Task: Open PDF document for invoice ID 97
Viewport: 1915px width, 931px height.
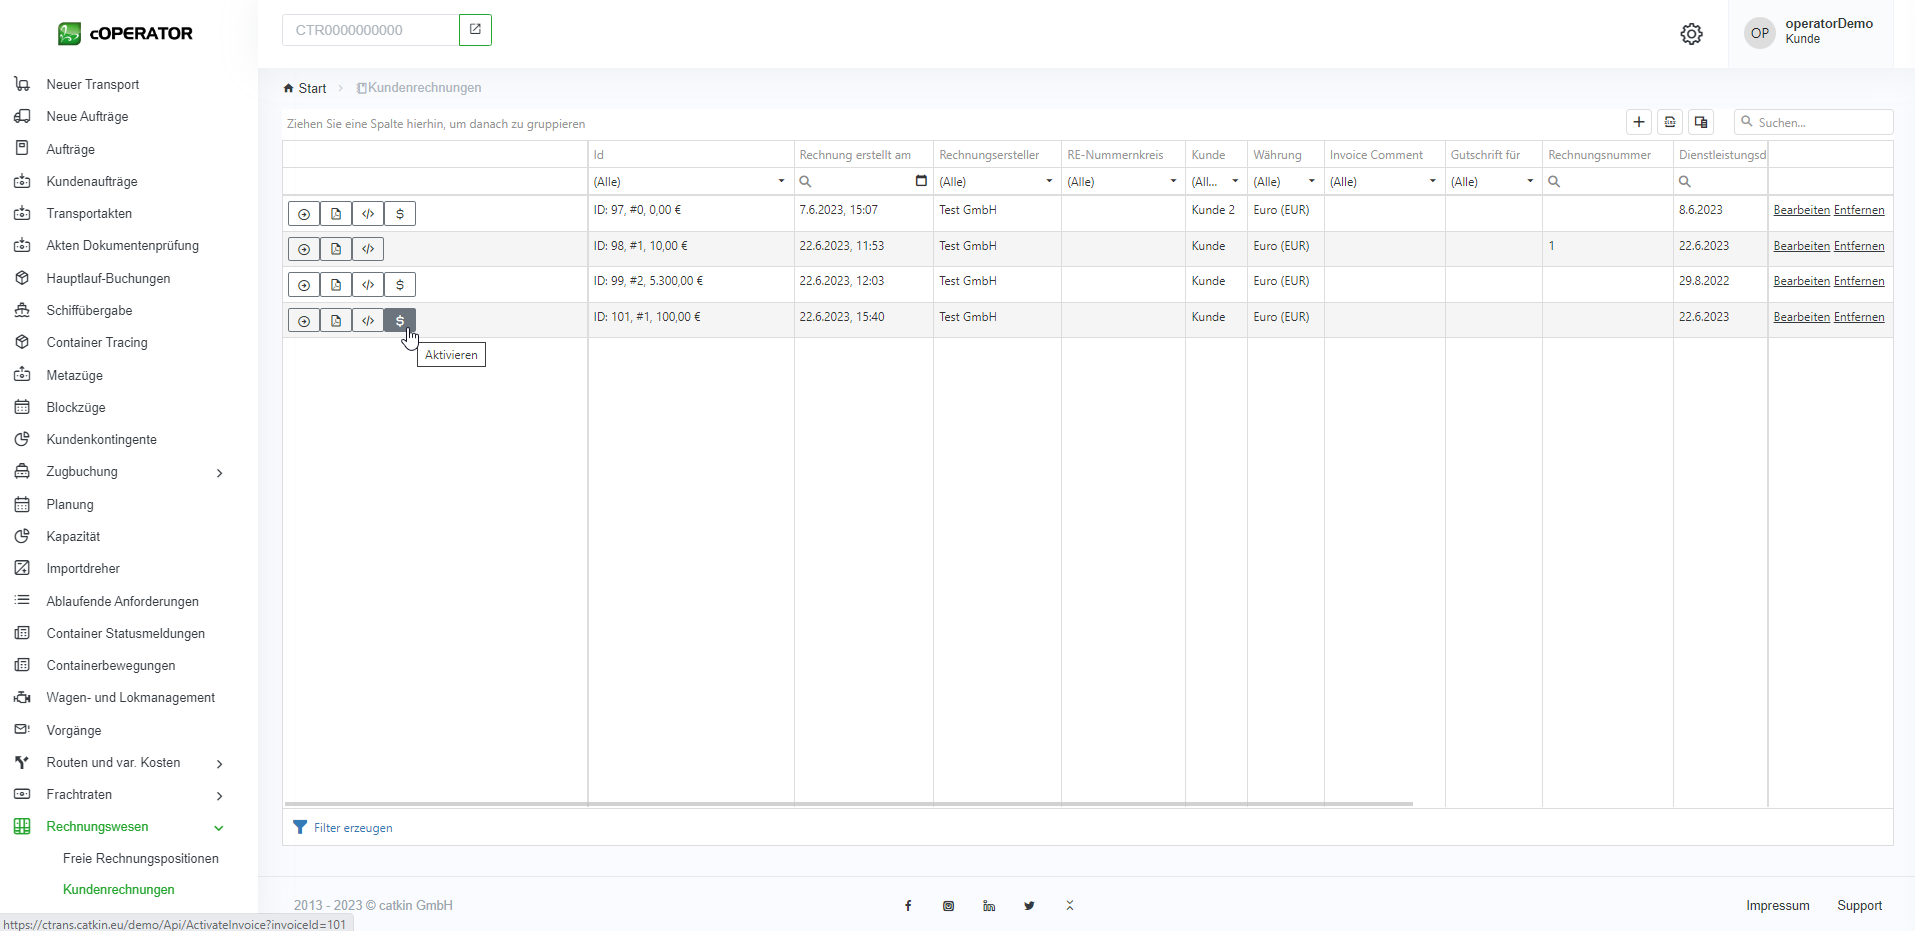Action: 336,214
